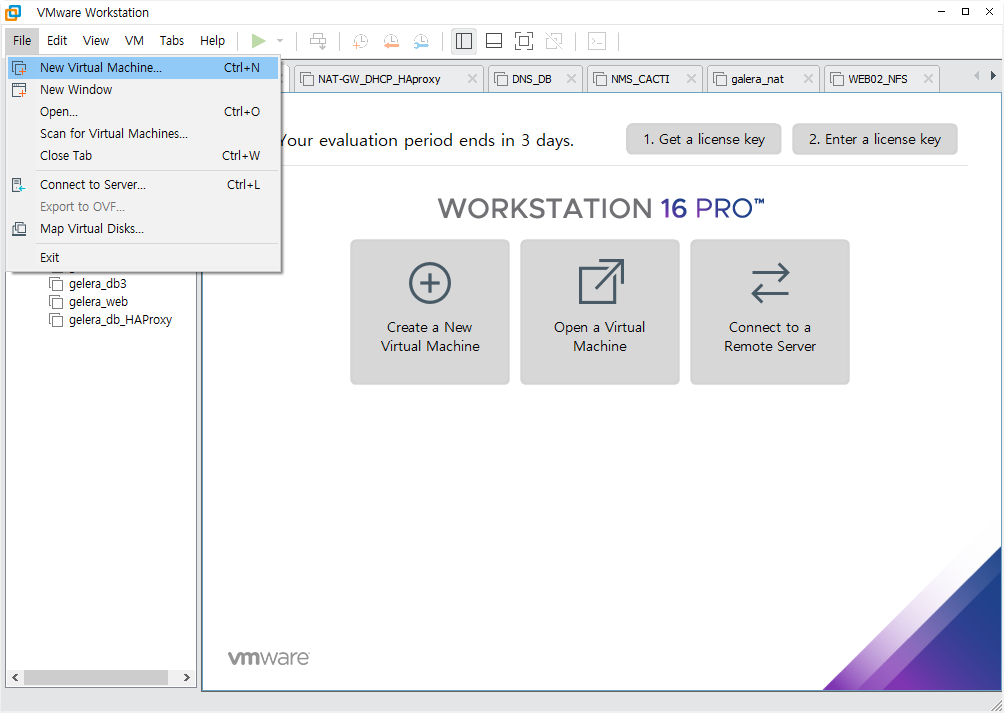Click the Revert to Snapshot toolbar icon
Screen dimensions: 1004x713
coord(391,41)
